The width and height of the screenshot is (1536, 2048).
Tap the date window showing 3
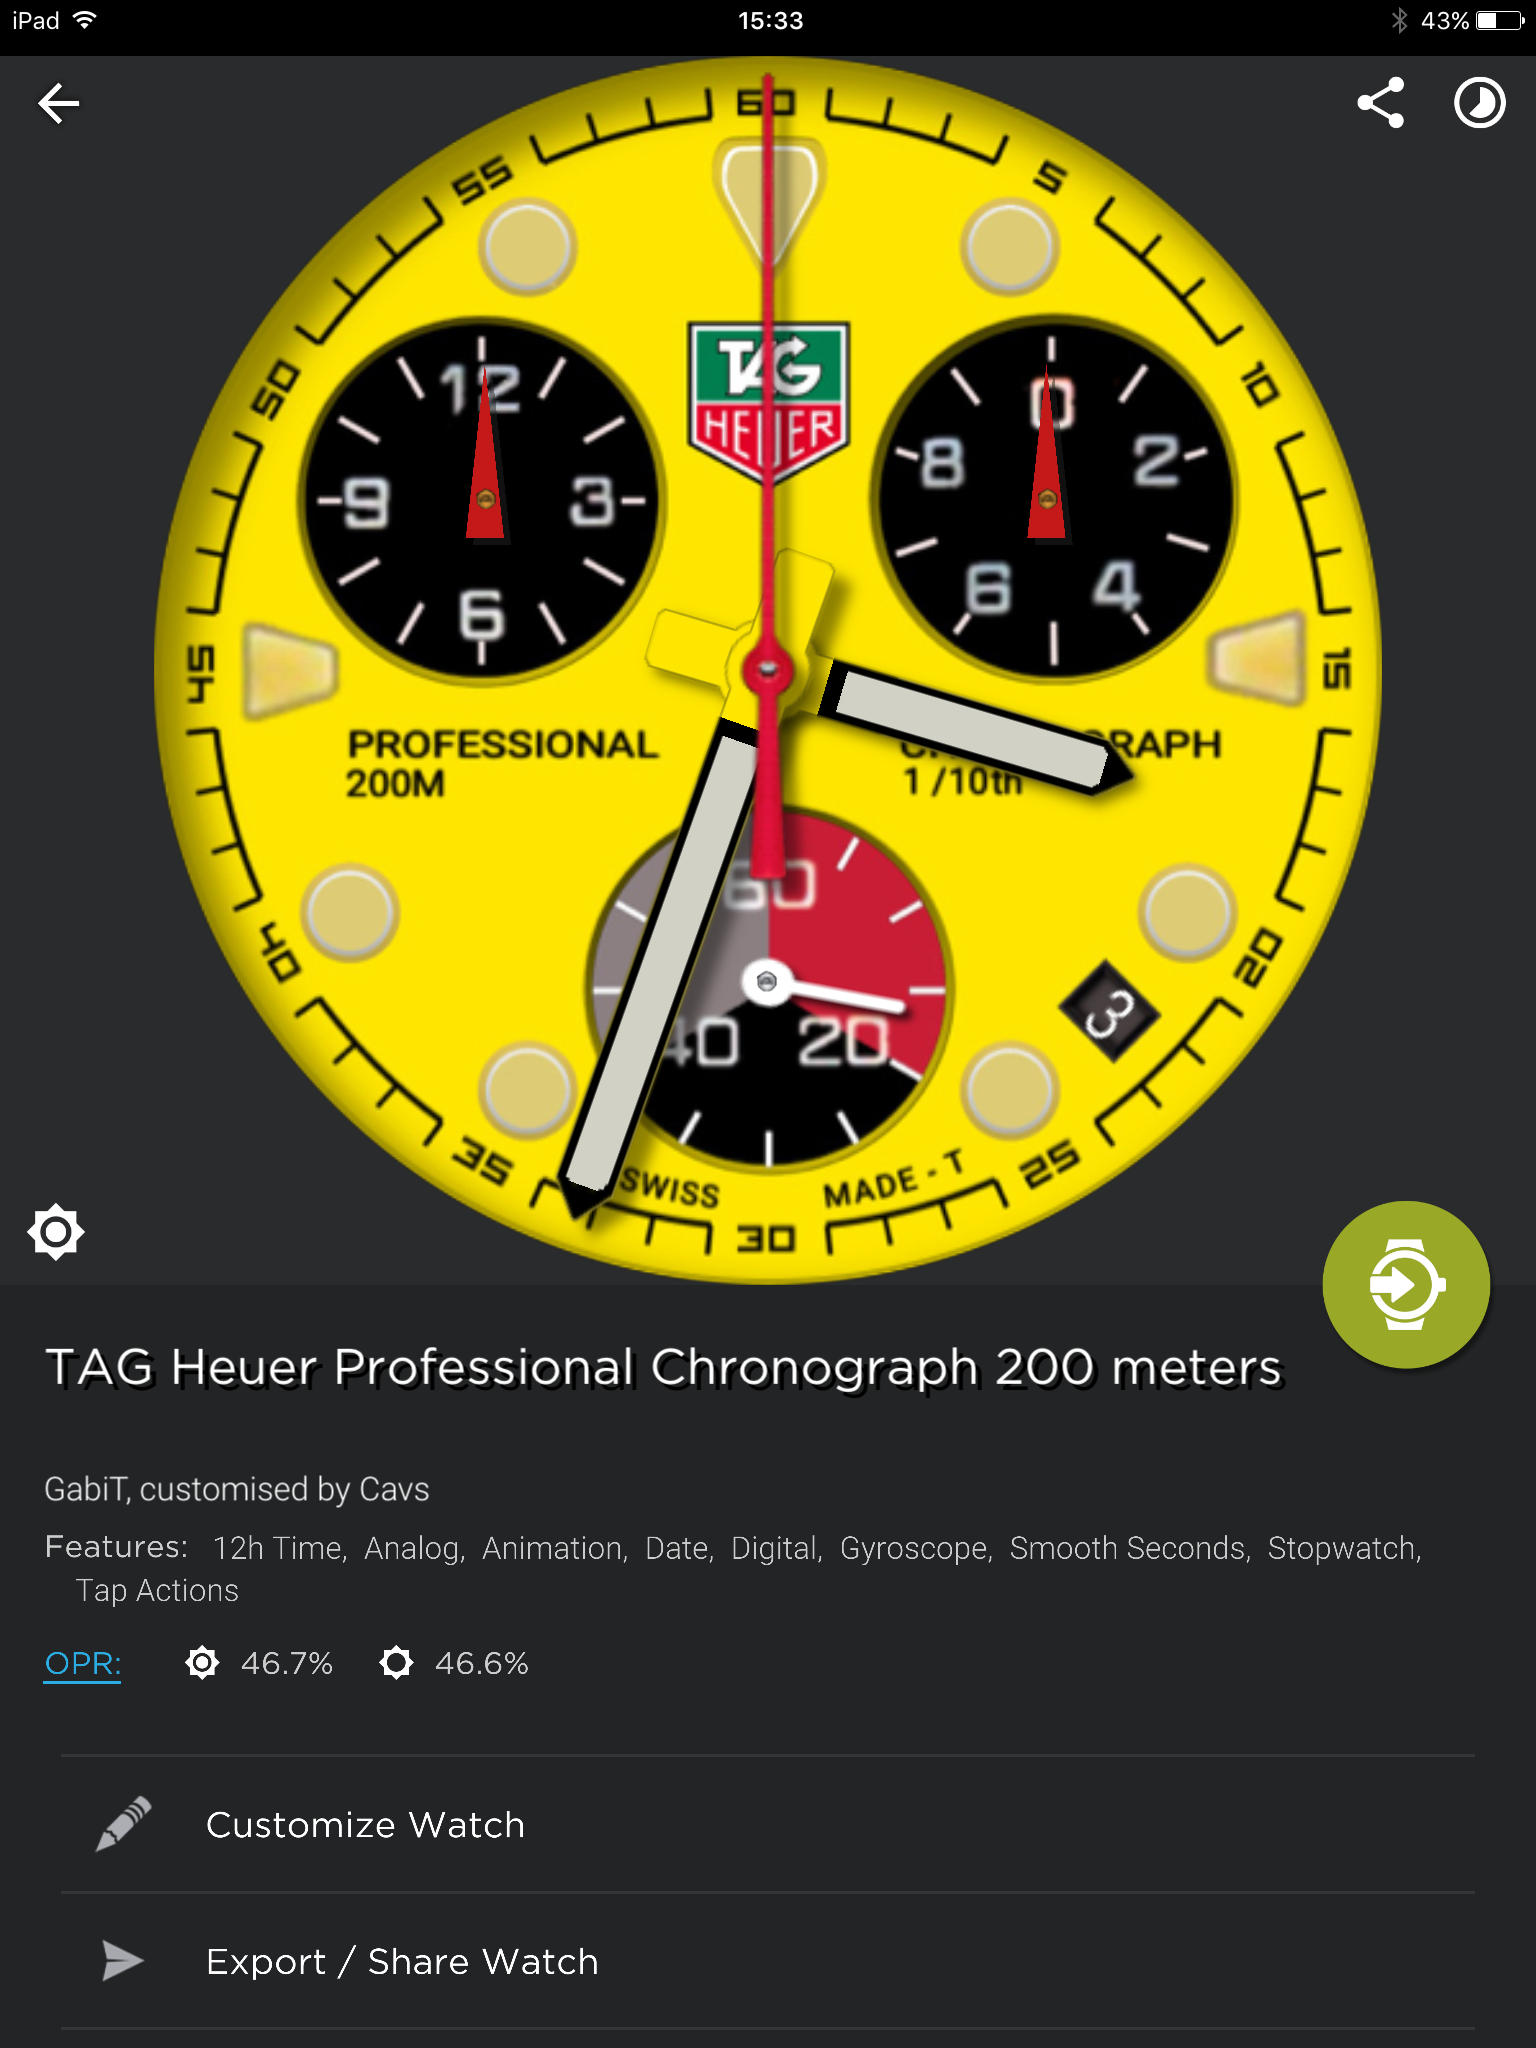pyautogui.click(x=1109, y=1012)
